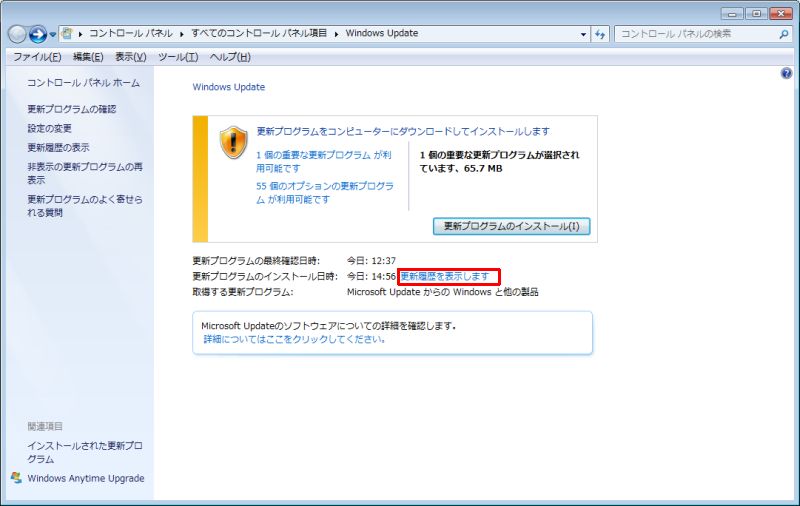800x506 pixels.
Task: Open the help question mark icon
Action: (x=786, y=73)
